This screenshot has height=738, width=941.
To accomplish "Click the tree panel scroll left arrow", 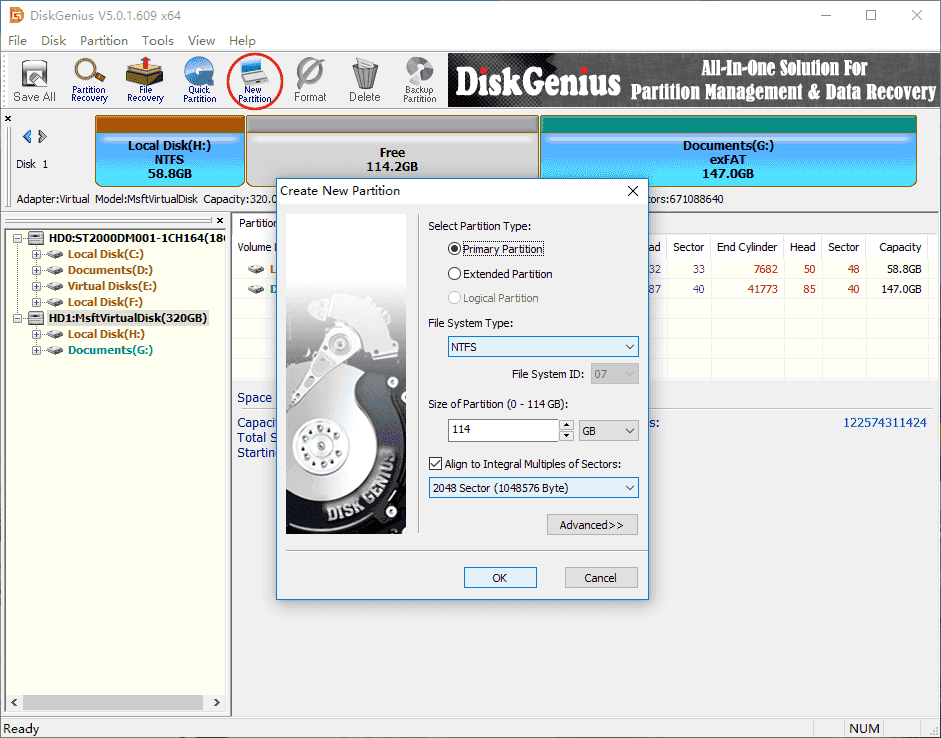I will click(x=14, y=702).
